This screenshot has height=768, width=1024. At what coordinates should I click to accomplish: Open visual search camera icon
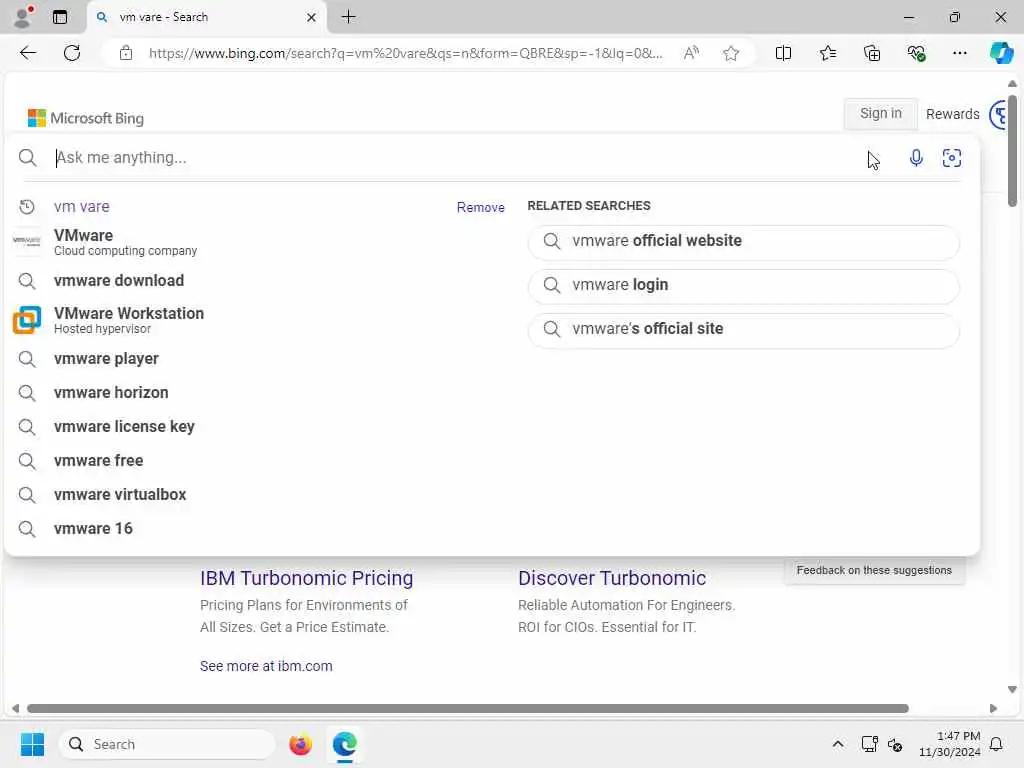tap(952, 157)
